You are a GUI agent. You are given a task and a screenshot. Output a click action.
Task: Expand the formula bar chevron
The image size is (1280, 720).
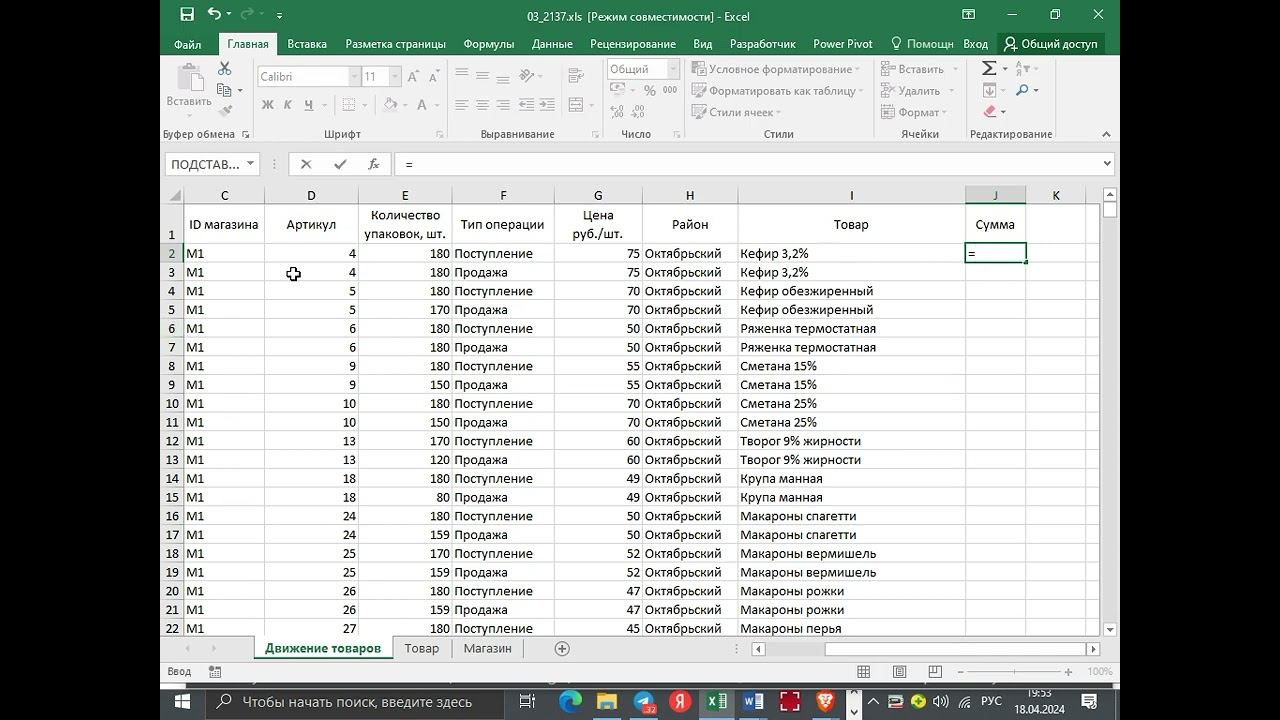1107,163
